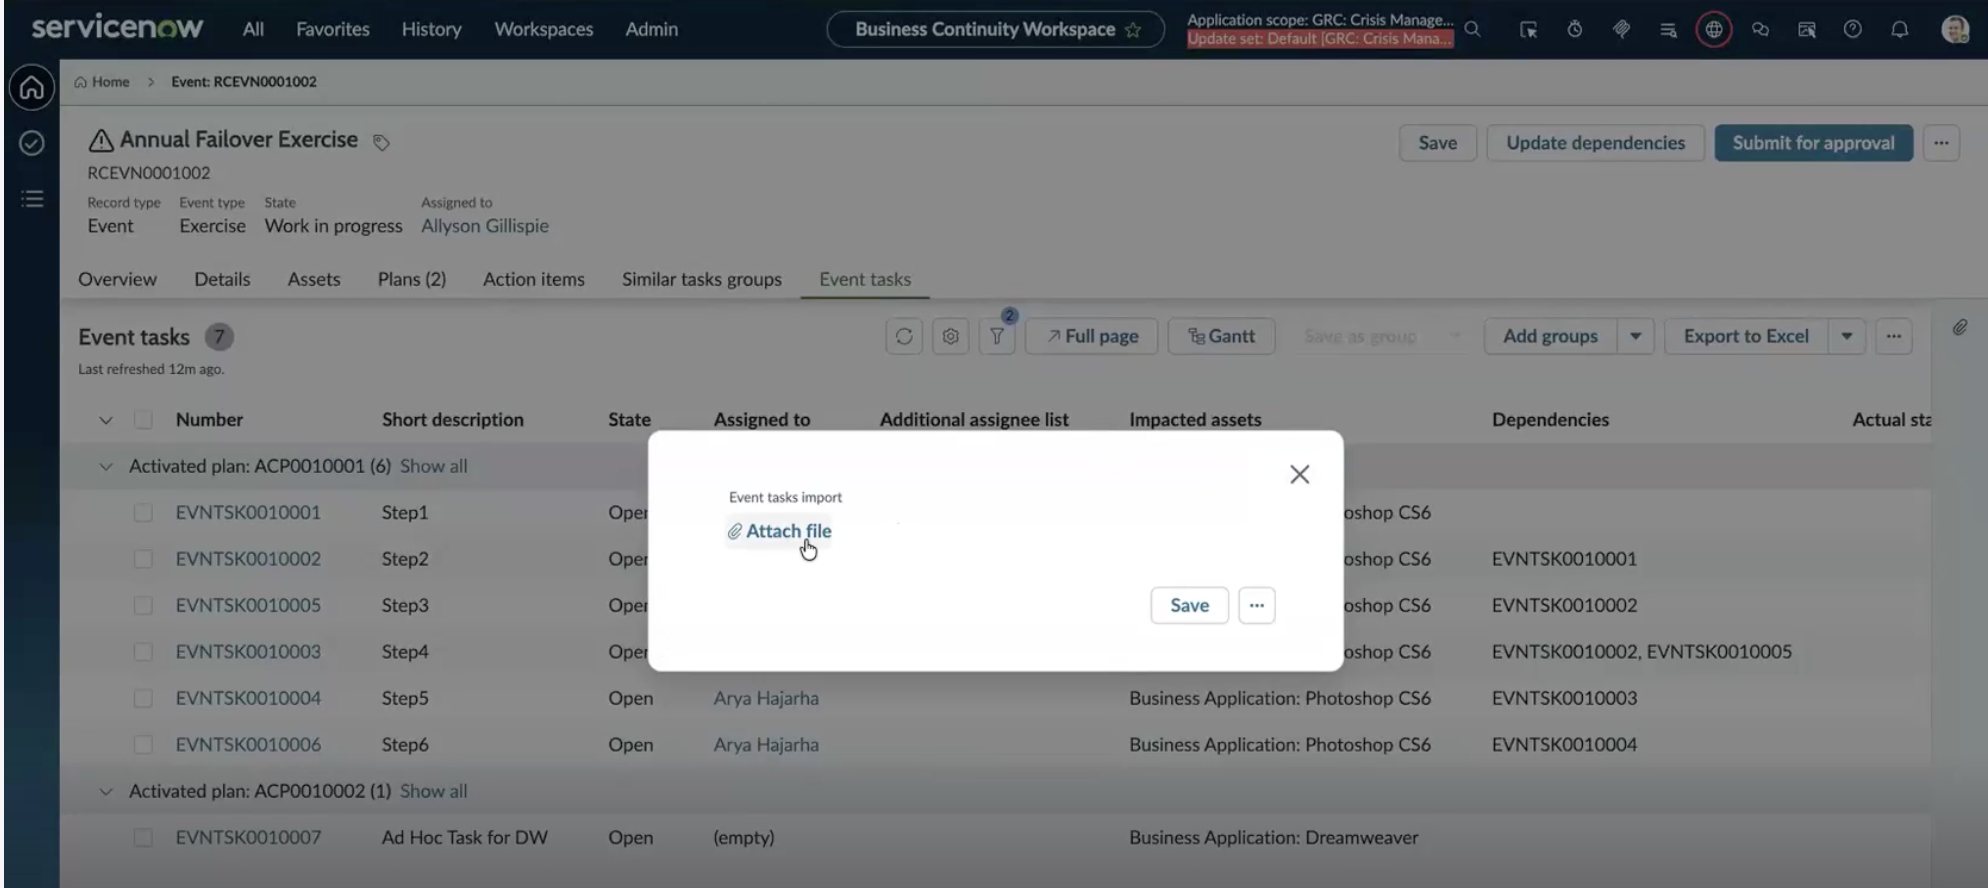Refresh the Event tasks list
1988x888 pixels.
[x=904, y=336]
